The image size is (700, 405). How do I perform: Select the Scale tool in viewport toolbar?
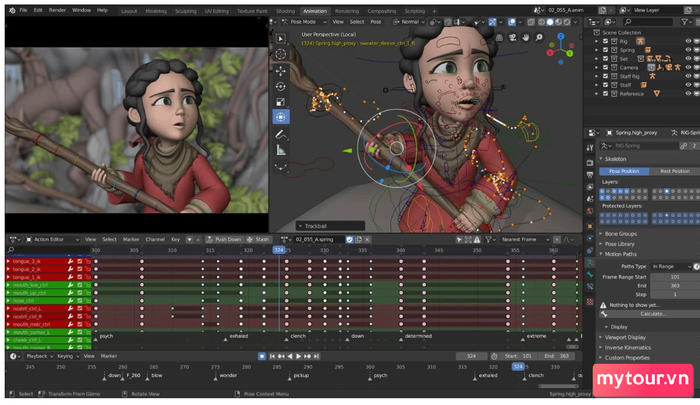tap(280, 102)
